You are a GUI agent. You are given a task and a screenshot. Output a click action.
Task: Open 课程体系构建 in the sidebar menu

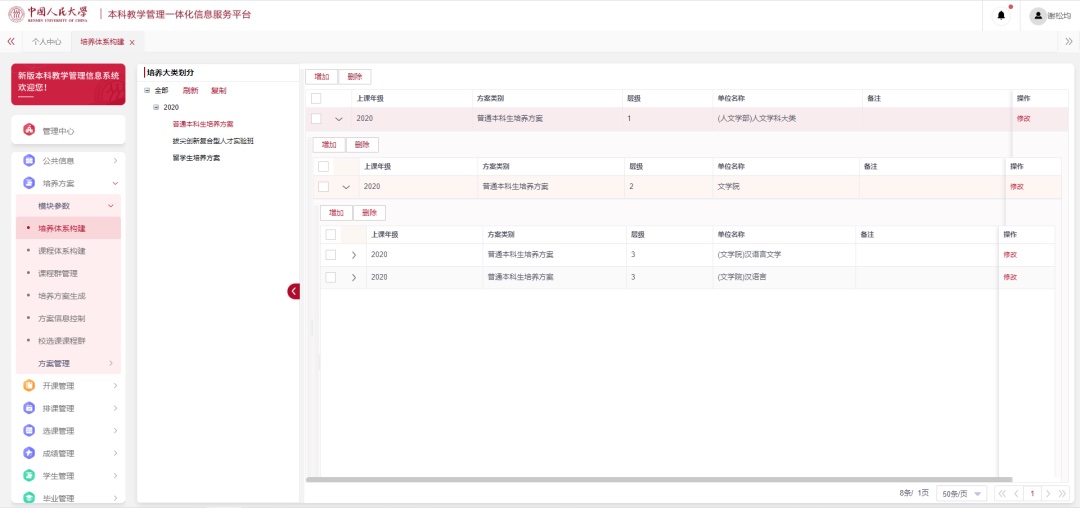point(61,251)
